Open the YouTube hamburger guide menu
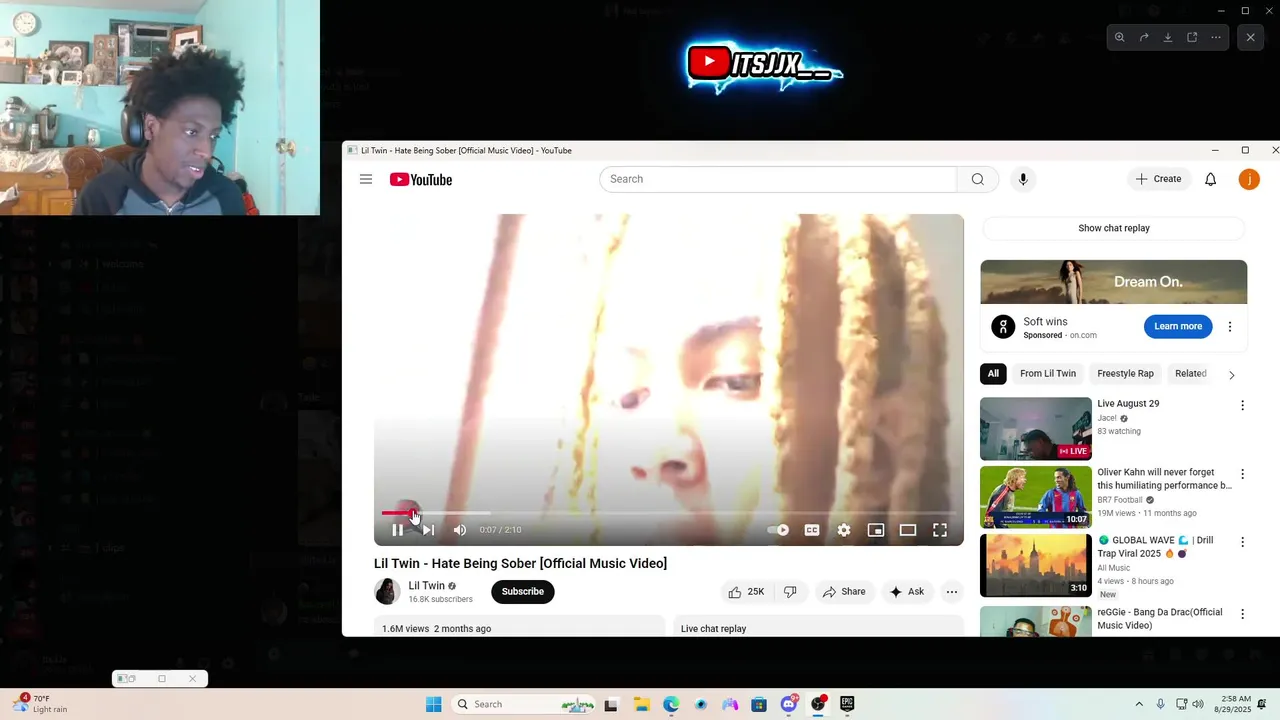The height and width of the screenshot is (720, 1280). [x=366, y=179]
